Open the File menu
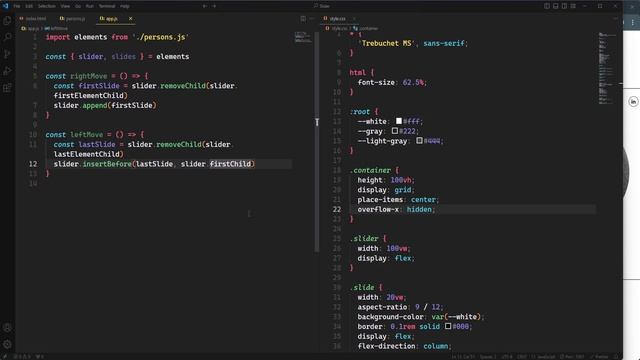Image resolution: width=640 pixels, height=360 pixels. (x=17, y=6)
